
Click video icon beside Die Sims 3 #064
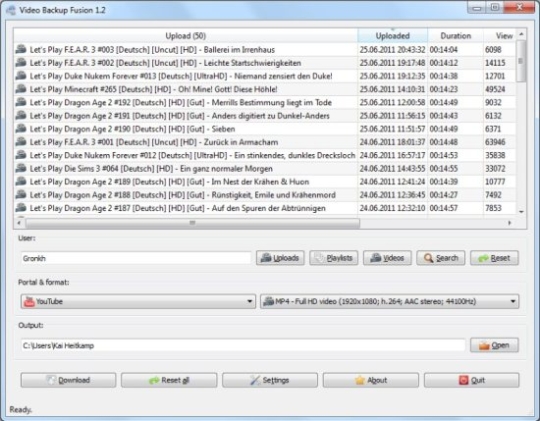pos(21,168)
